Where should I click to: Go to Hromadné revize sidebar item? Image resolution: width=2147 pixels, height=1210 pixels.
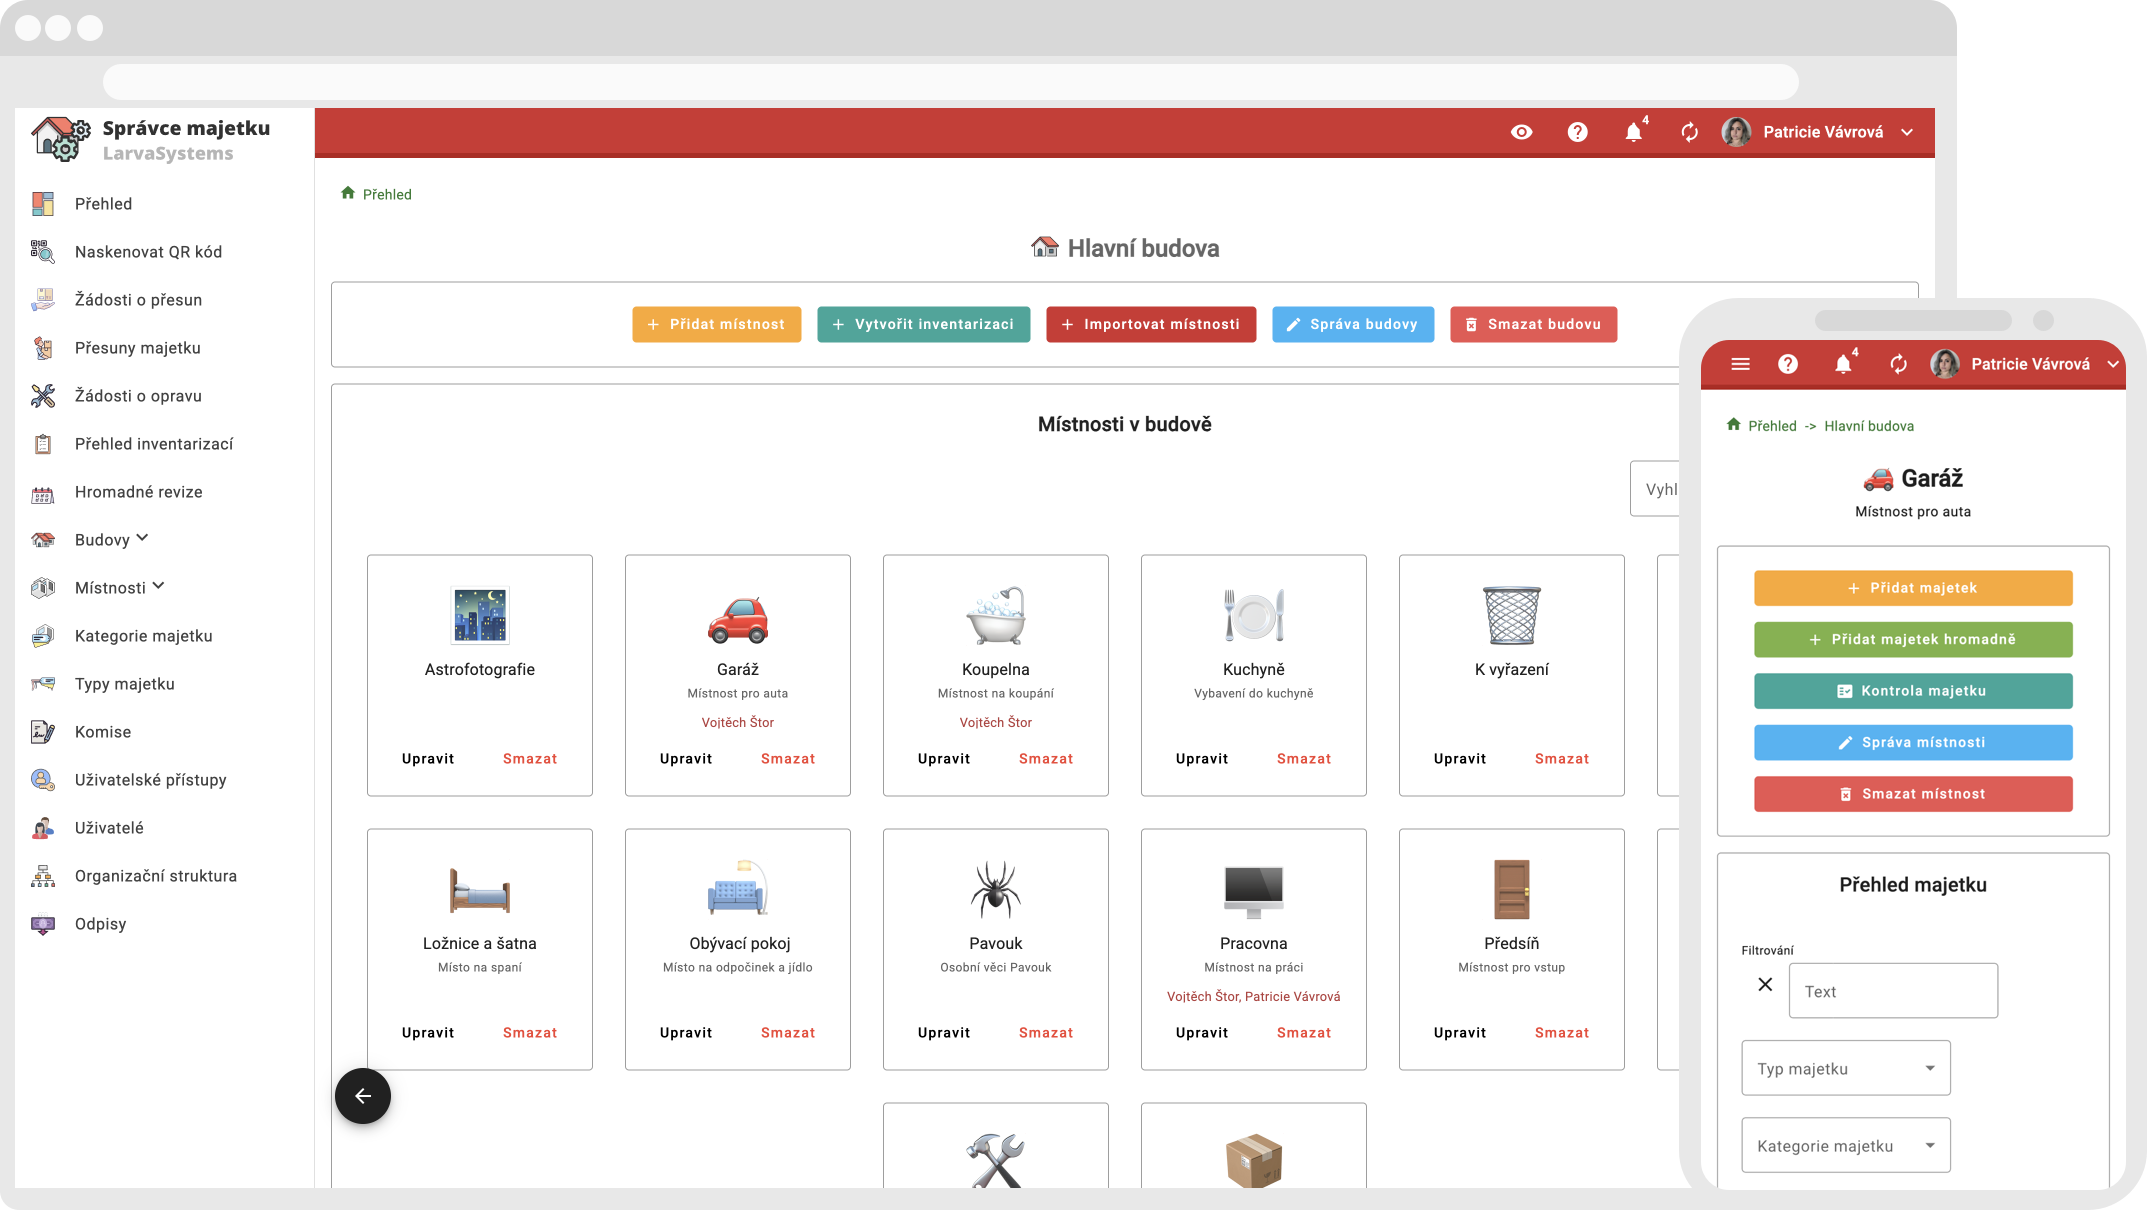click(x=138, y=492)
